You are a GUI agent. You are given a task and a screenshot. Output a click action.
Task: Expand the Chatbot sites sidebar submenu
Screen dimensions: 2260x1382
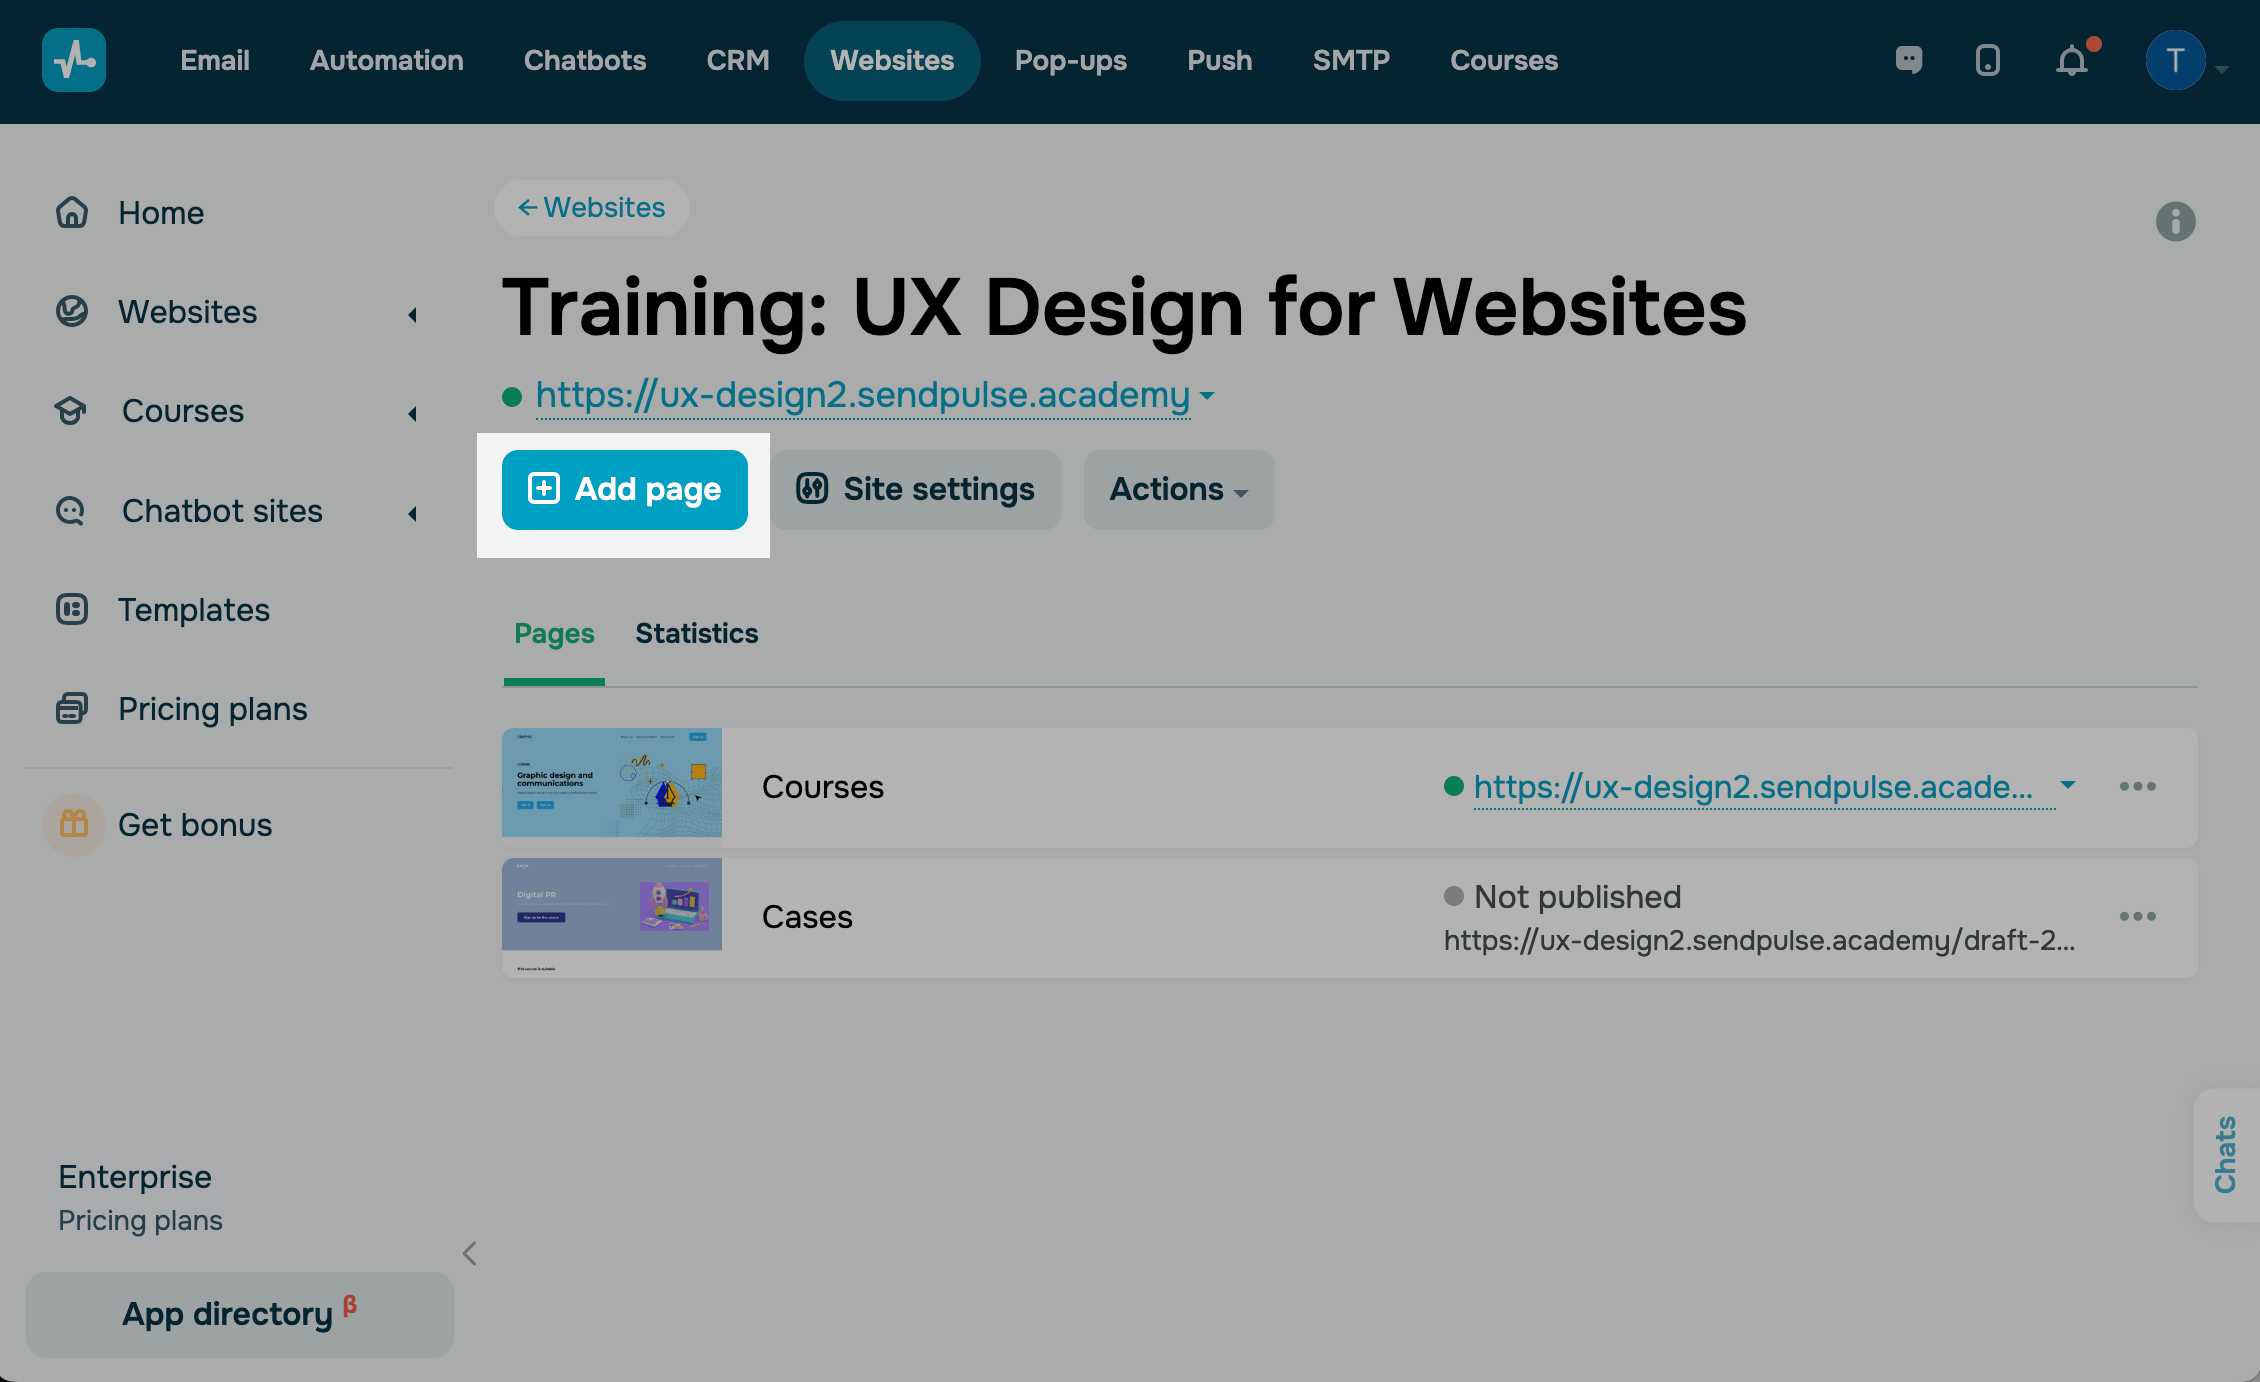click(x=412, y=513)
